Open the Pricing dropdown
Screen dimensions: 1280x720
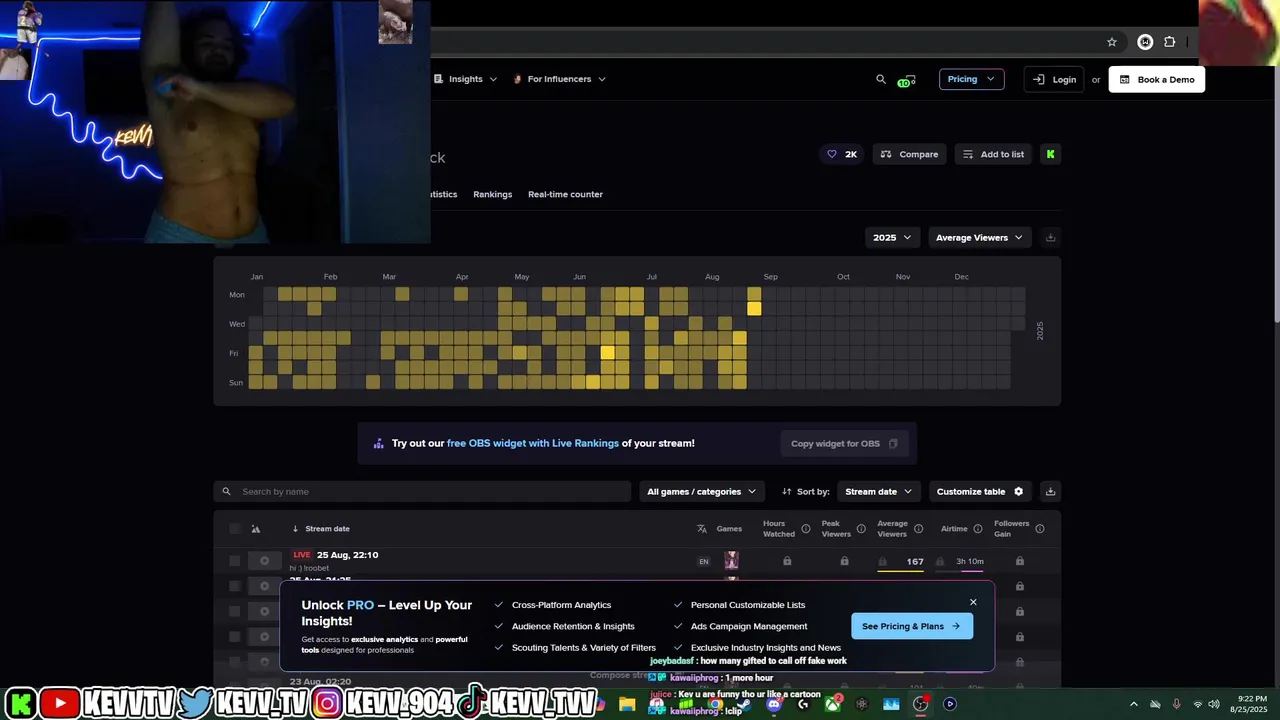click(971, 79)
